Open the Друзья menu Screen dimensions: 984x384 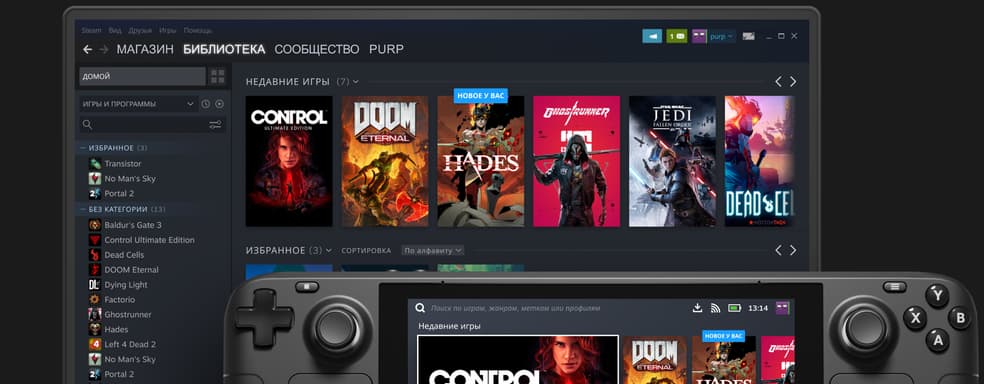[140, 30]
